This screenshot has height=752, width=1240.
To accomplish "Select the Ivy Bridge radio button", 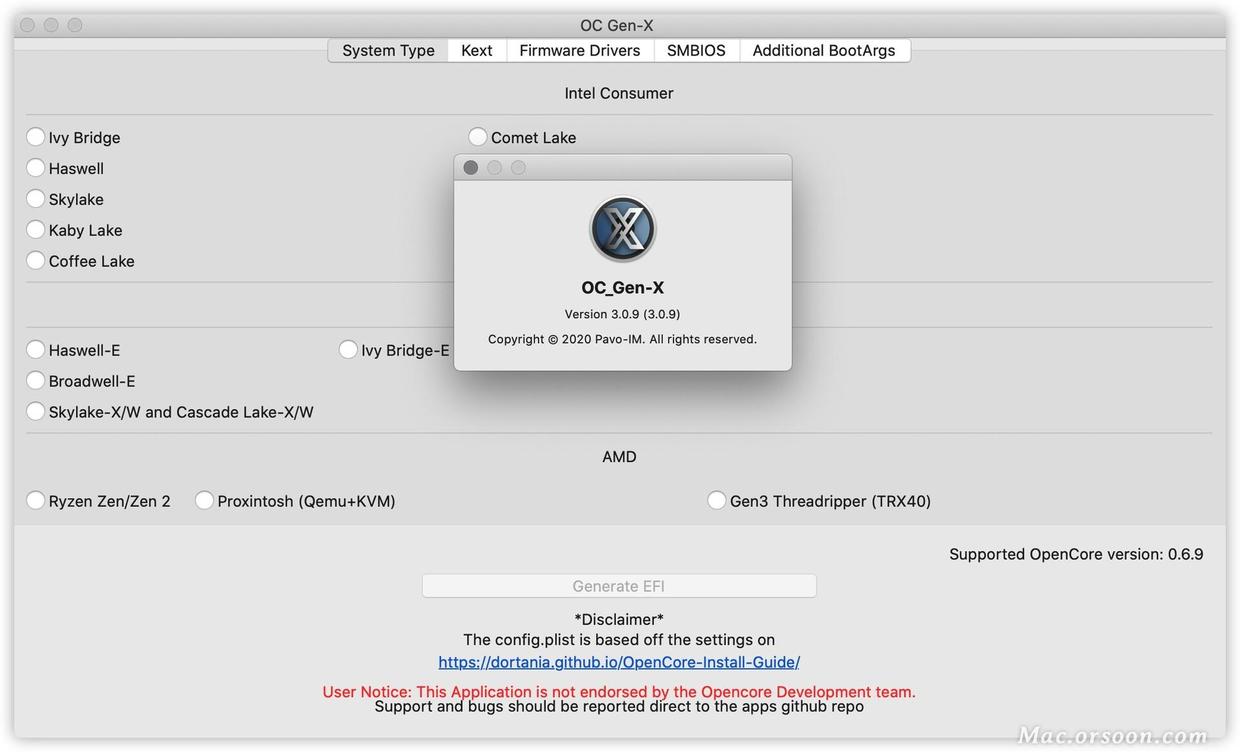I will [36, 137].
